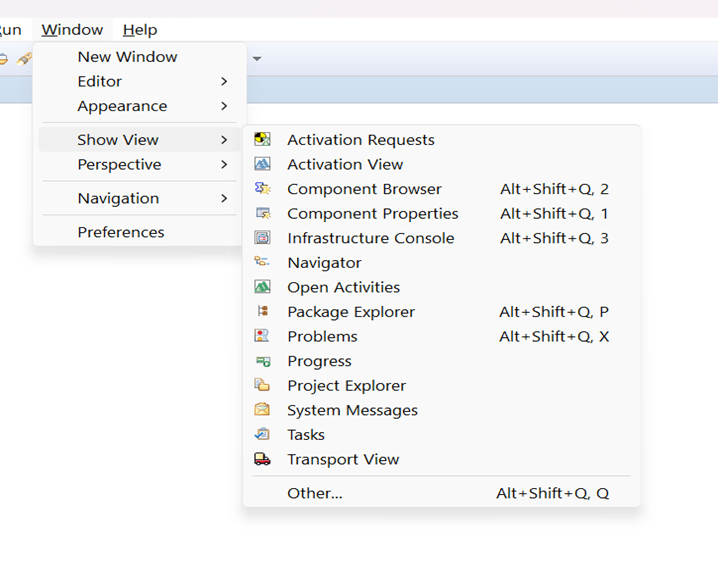Click the Alt+Shift+Q, X shortcut text
718x578 pixels.
tap(554, 337)
